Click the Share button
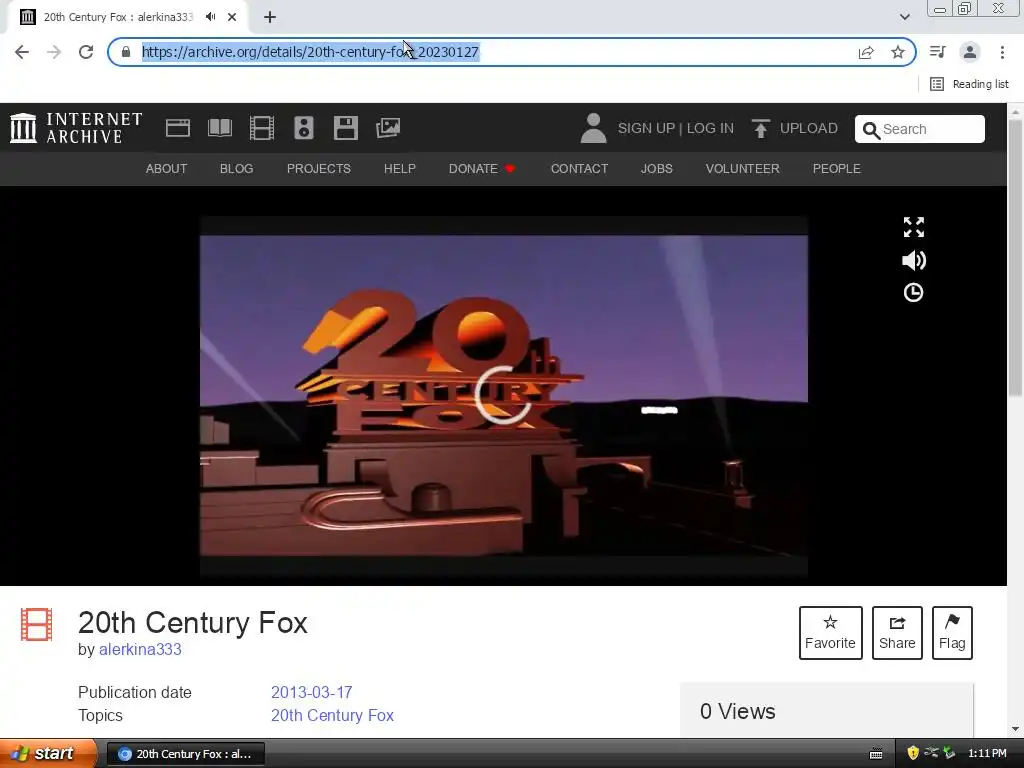 coord(897,633)
